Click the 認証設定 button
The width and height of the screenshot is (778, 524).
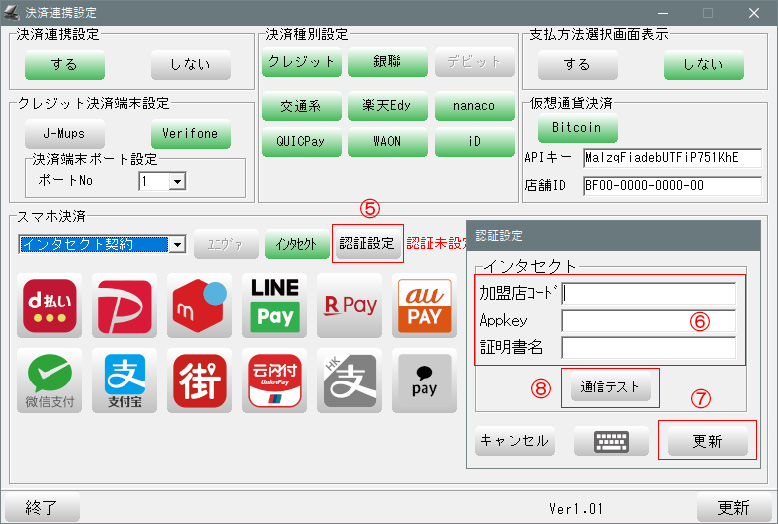click(x=367, y=244)
